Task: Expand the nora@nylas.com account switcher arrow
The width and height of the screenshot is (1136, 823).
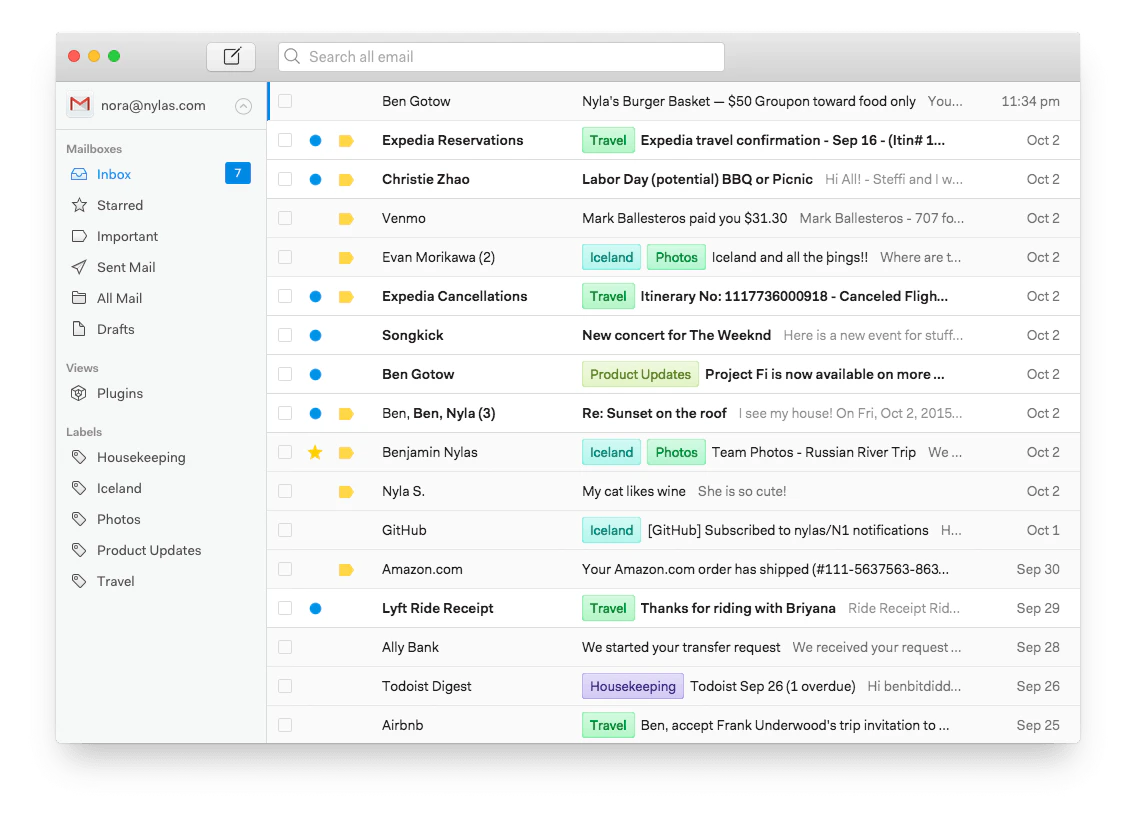Action: click(243, 106)
